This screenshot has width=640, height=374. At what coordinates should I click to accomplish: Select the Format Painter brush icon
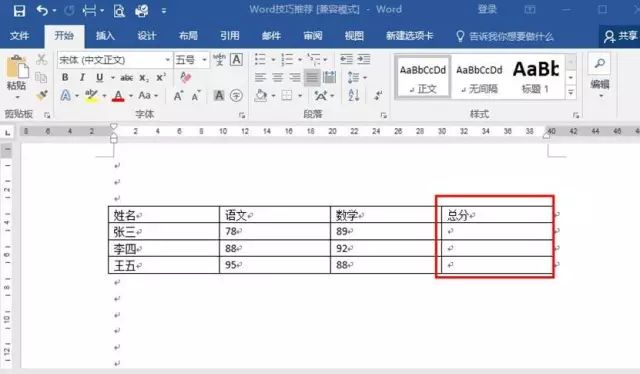pyautogui.click(x=41, y=96)
